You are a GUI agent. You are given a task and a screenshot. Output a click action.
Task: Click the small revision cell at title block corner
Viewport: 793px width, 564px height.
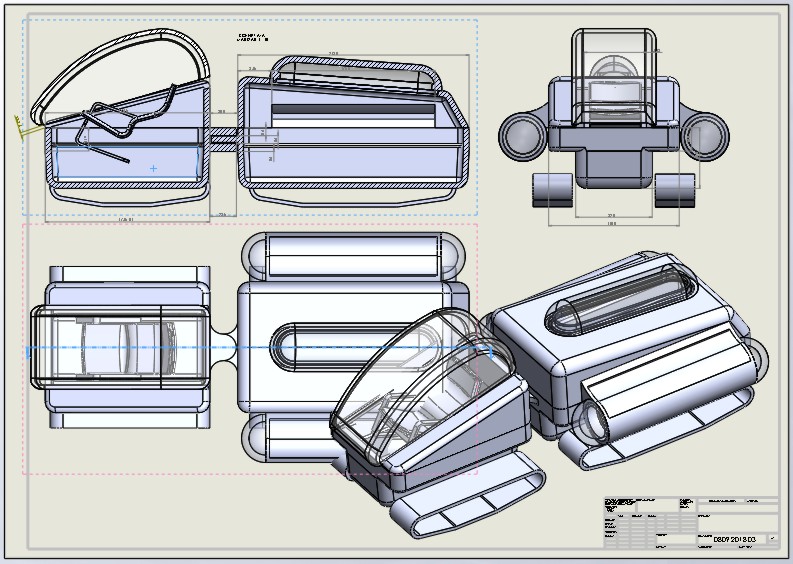click(773, 539)
